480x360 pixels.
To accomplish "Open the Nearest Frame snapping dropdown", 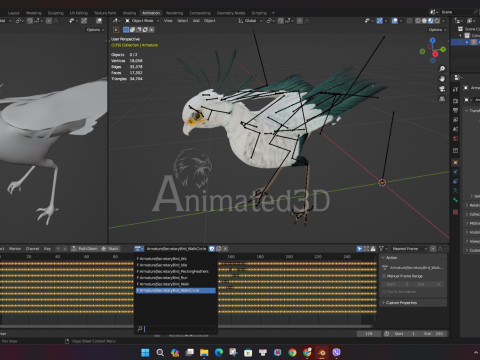I will [x=409, y=249].
